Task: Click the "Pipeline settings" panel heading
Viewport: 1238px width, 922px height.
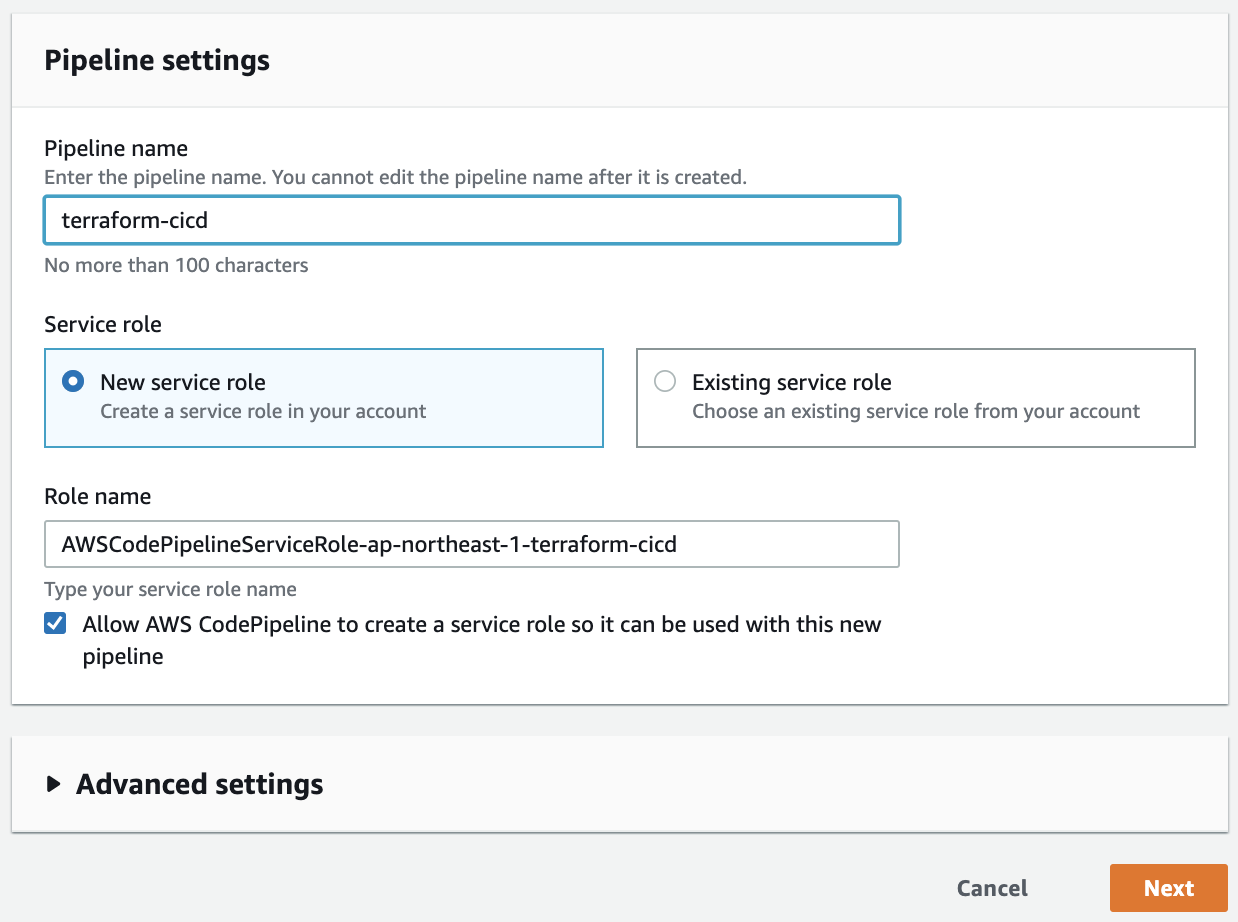Action: [x=157, y=60]
